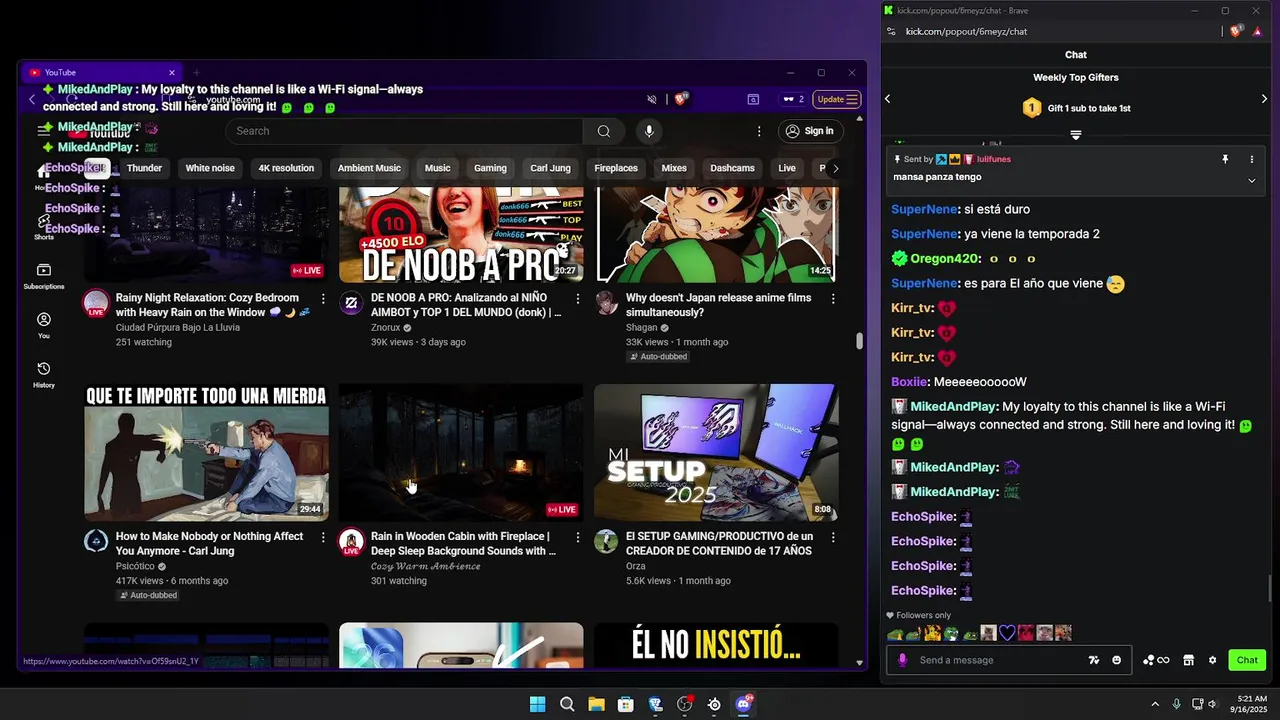
Task: Go to previous Top Gifters slide
Action: tap(887, 98)
